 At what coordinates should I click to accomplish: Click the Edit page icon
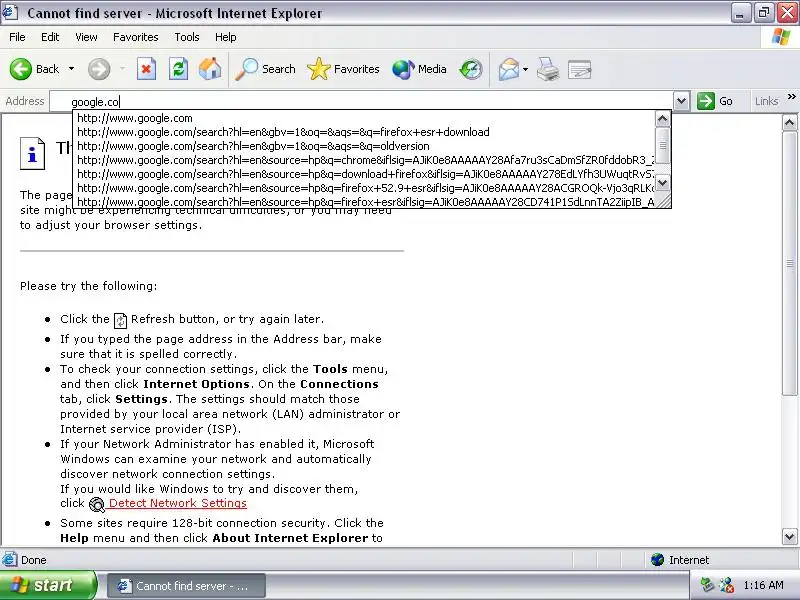(580, 69)
